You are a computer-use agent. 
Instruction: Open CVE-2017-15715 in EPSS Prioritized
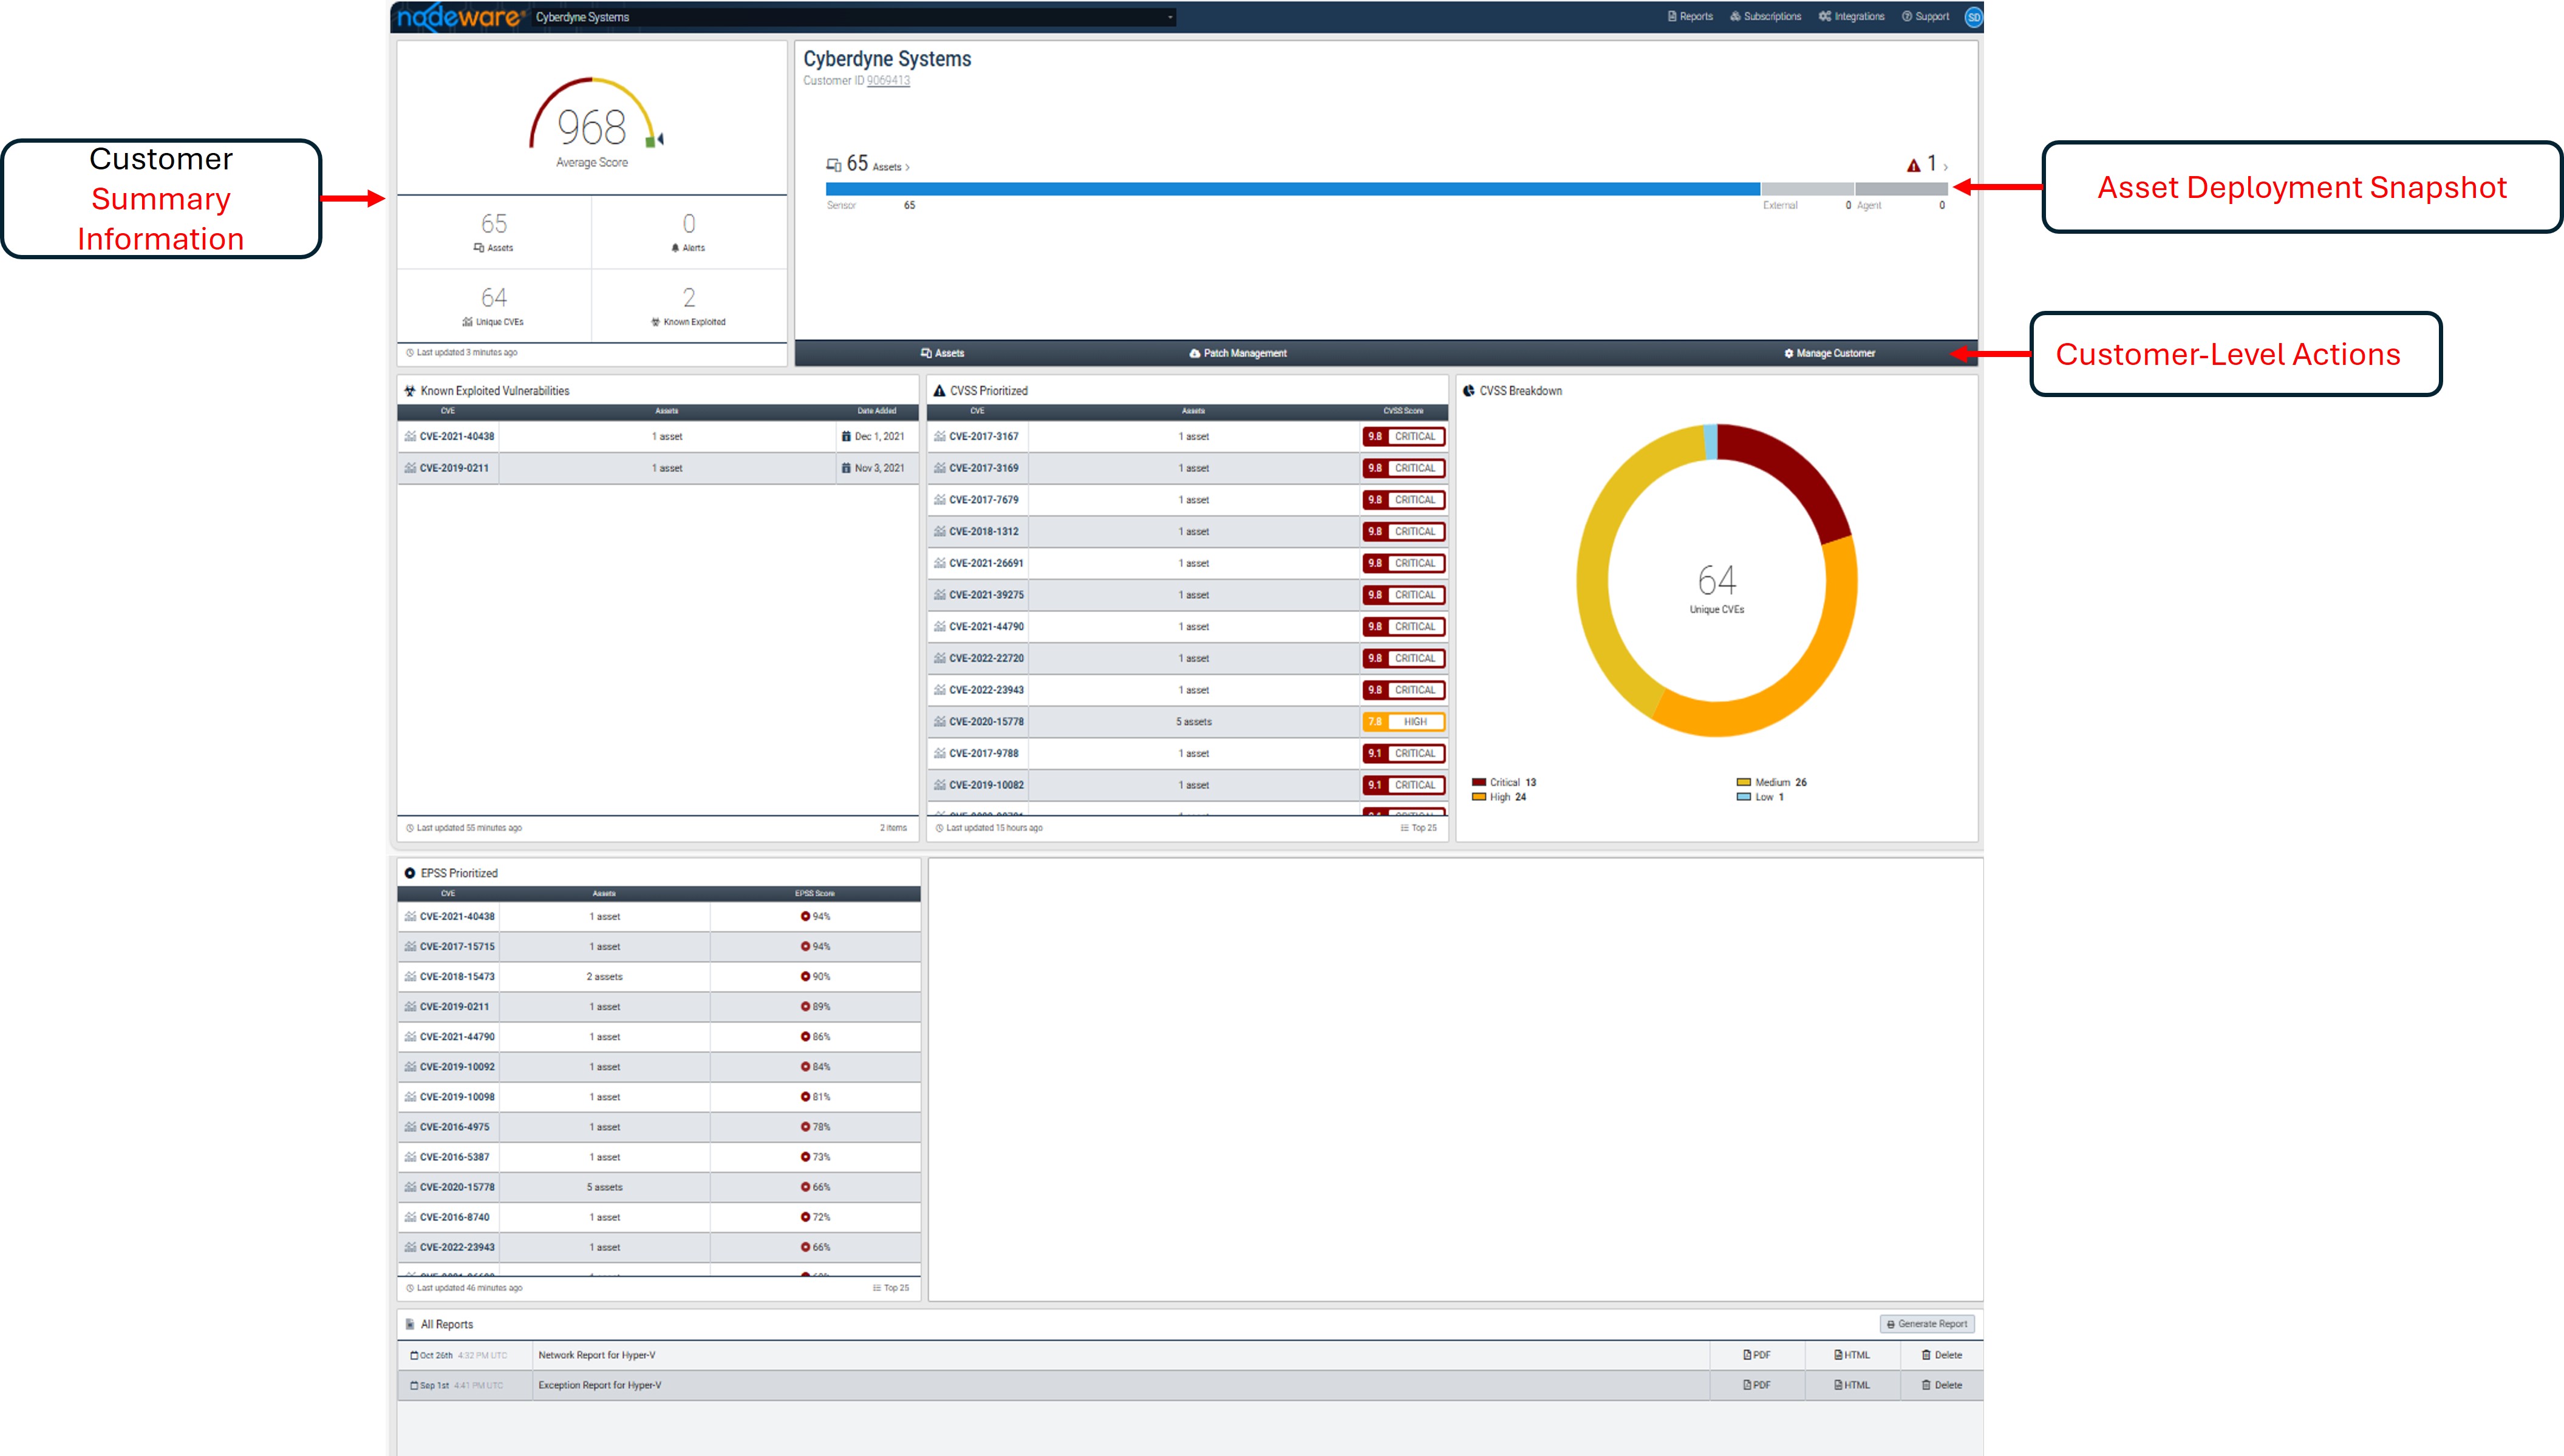tap(457, 946)
